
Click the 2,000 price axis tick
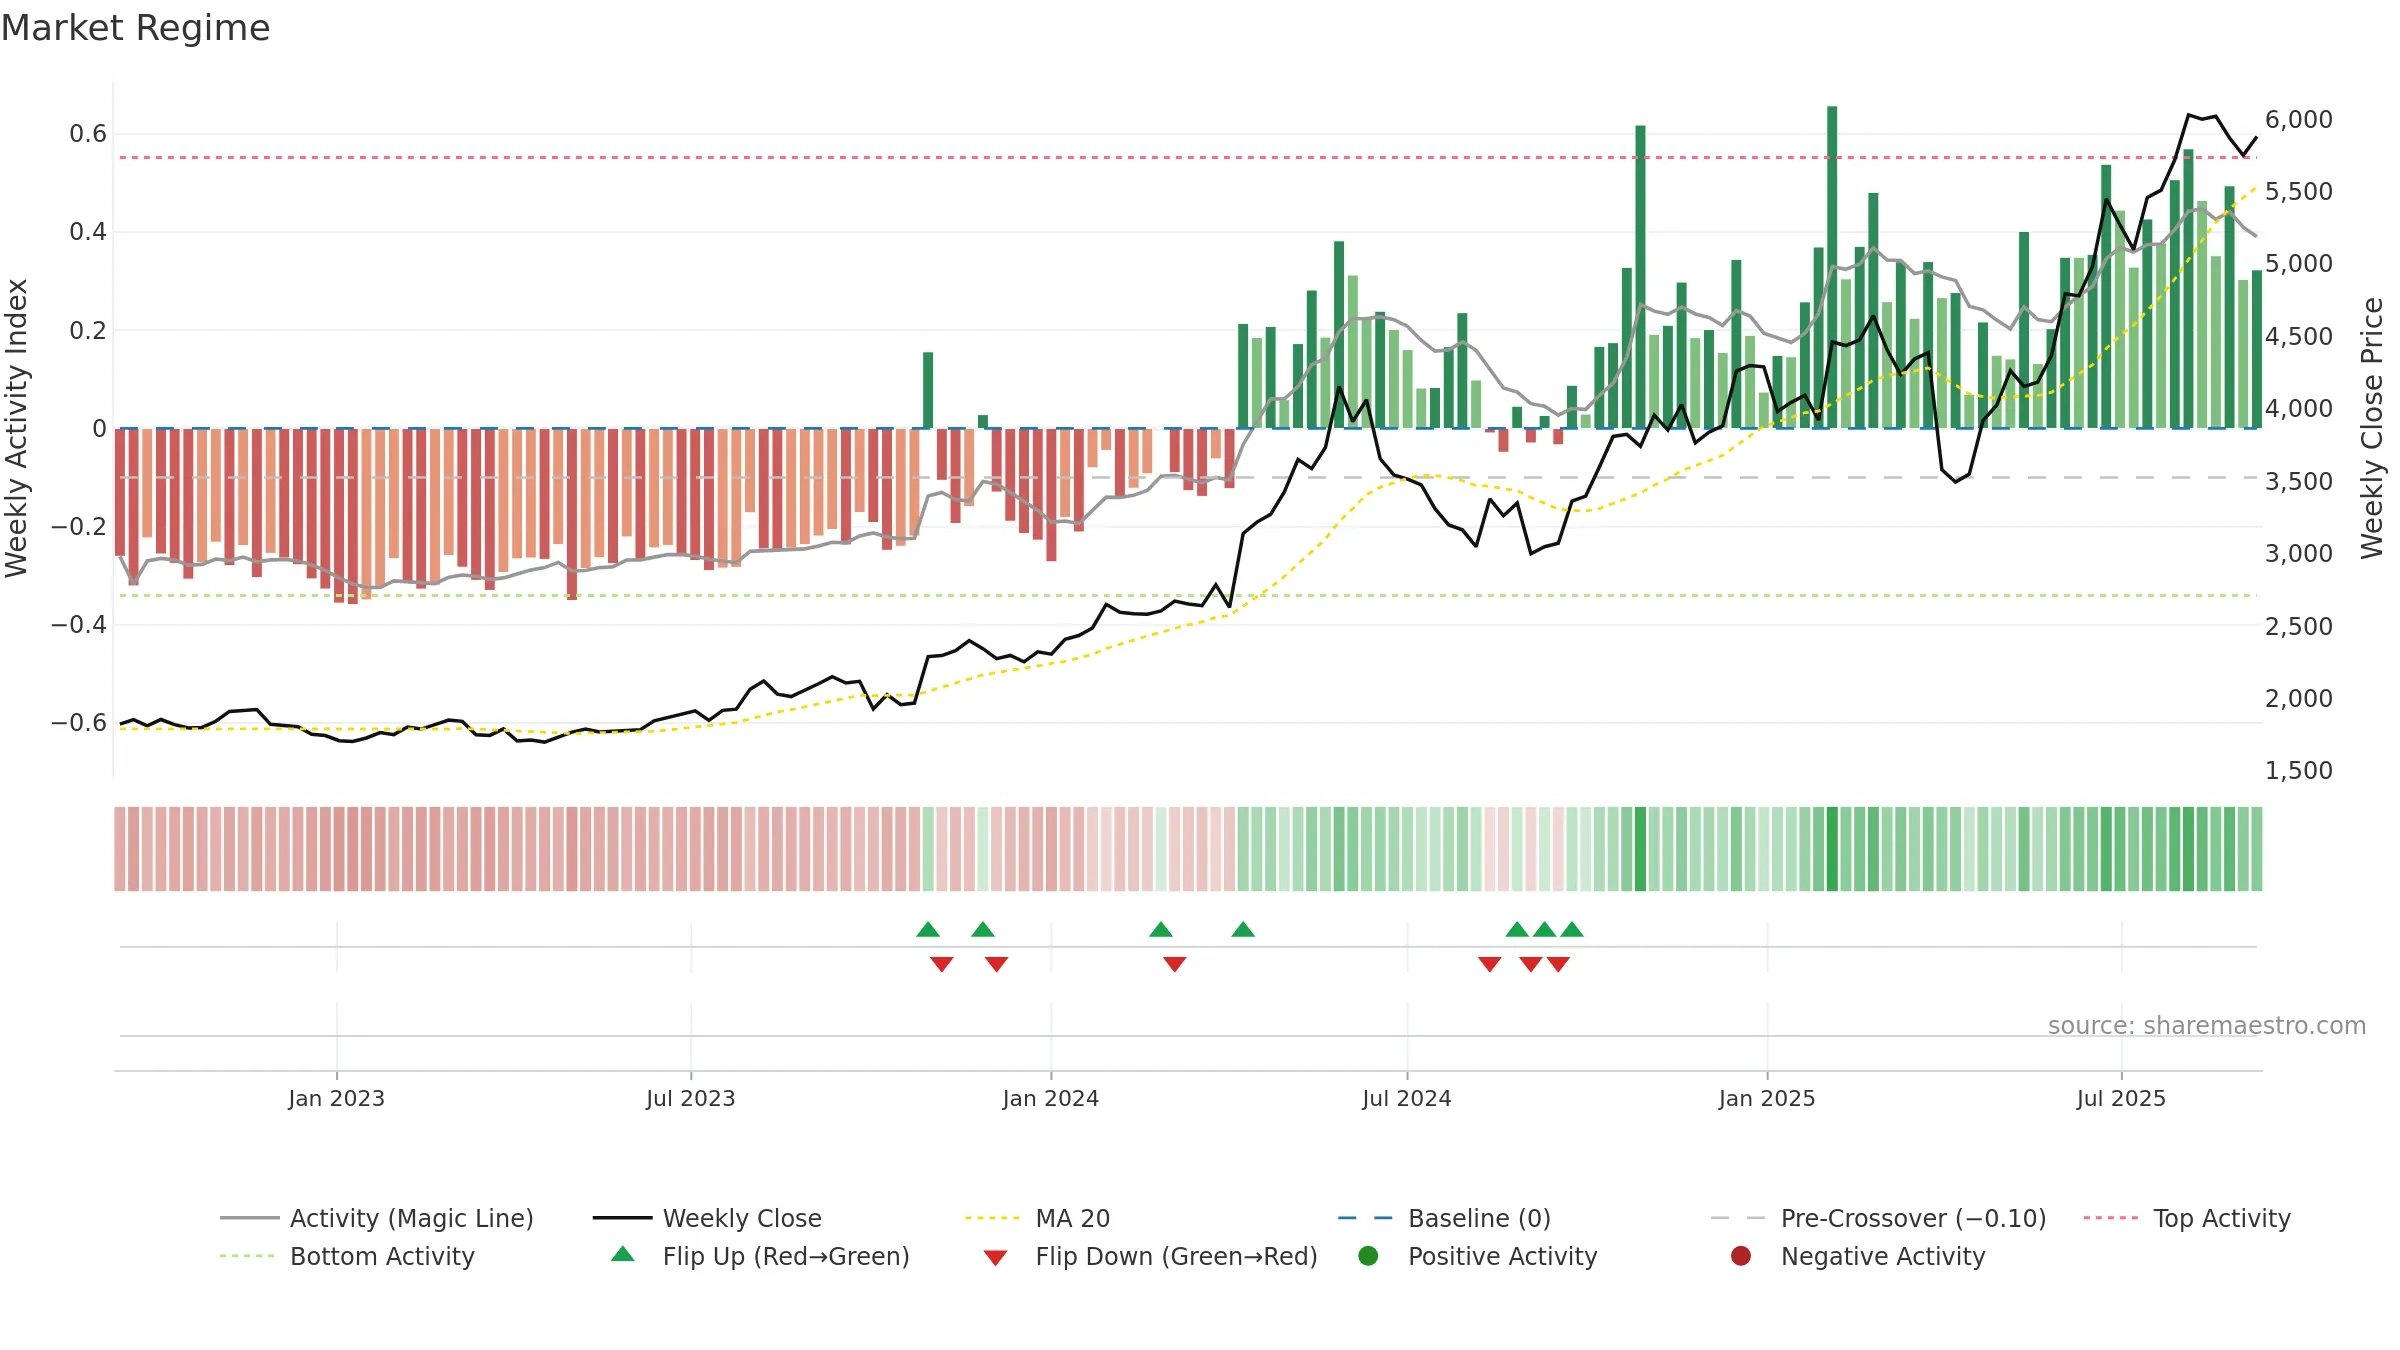click(x=2299, y=698)
